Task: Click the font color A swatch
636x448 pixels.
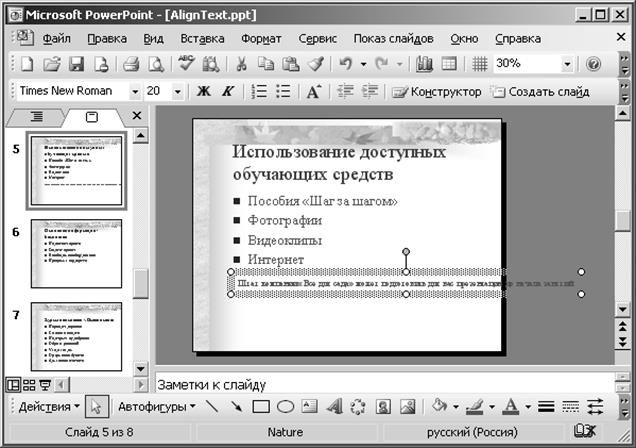Action: coord(512,407)
